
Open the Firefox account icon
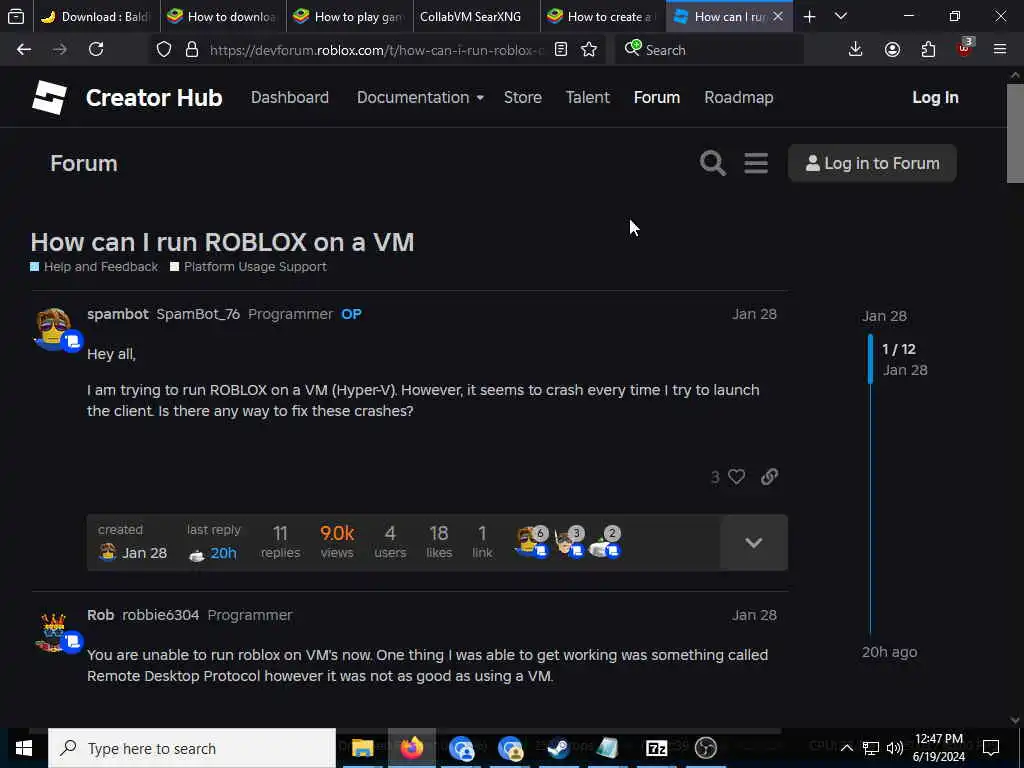(892, 49)
